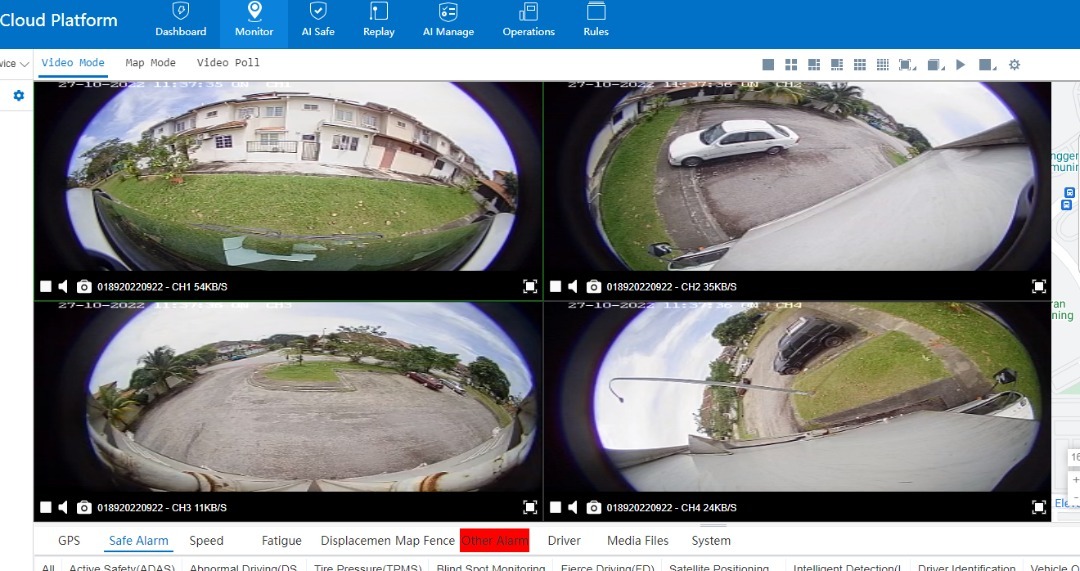This screenshot has height=571, width=1080.
Task: Switch to Map Mode tab
Action: click(x=150, y=63)
